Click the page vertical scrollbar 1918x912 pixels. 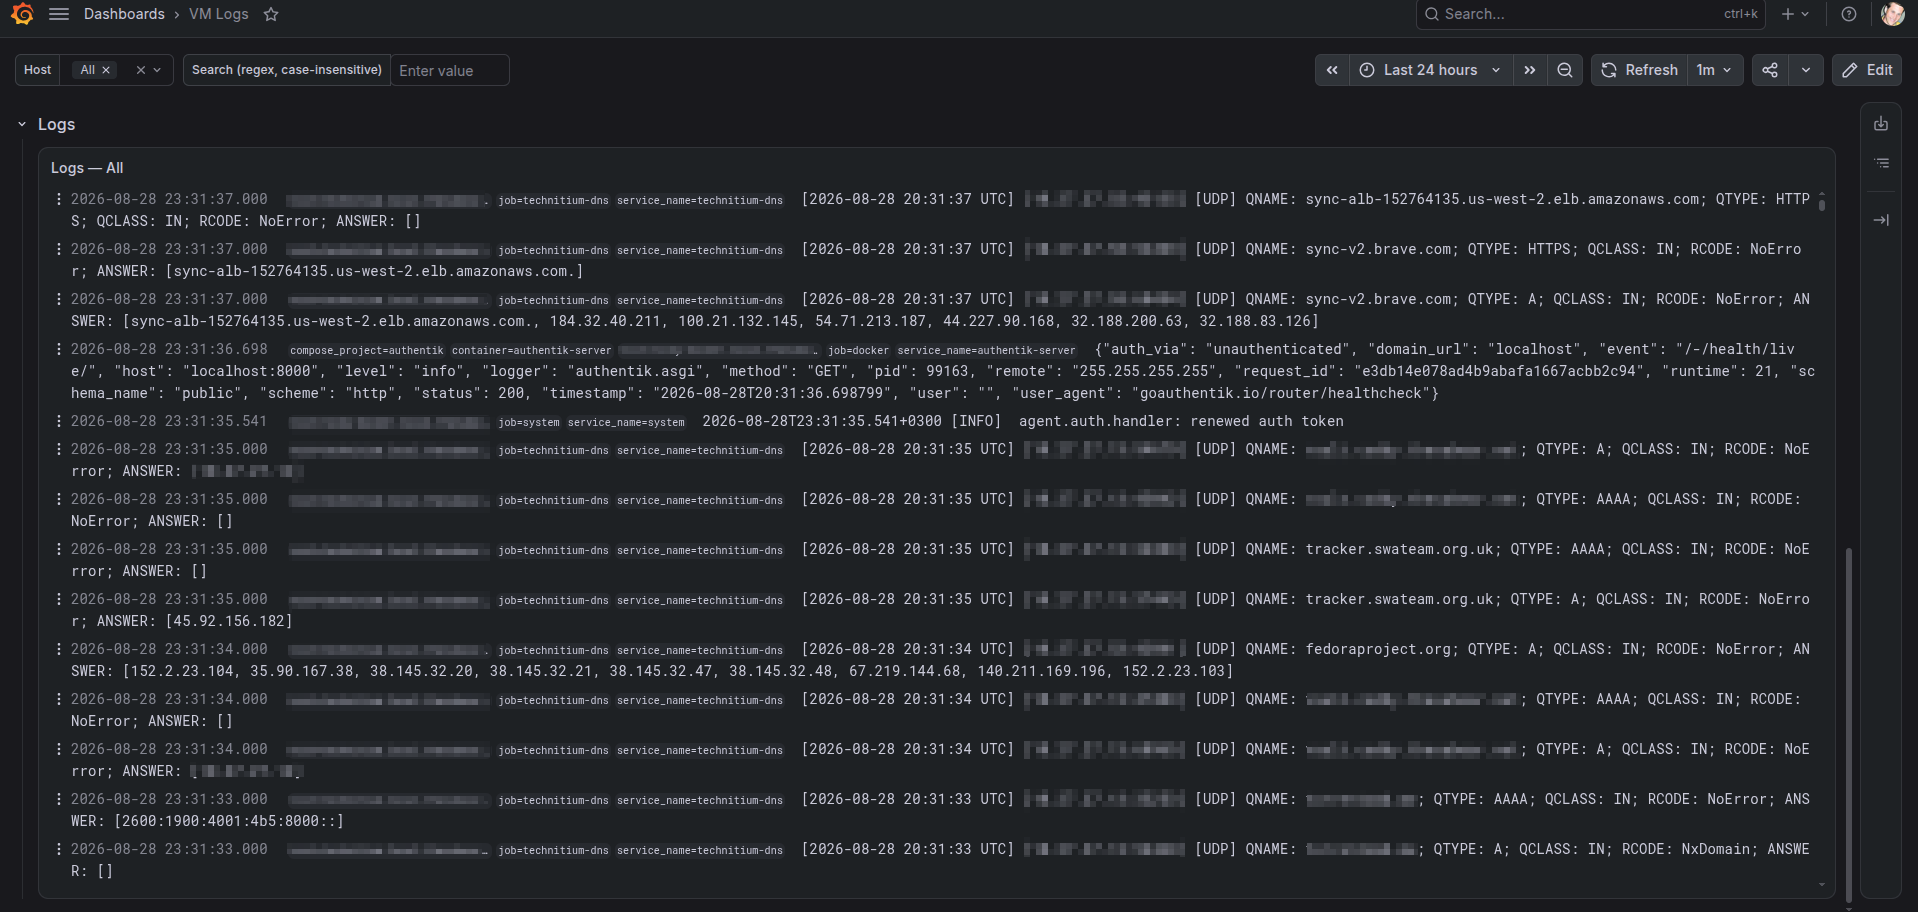tap(1849, 725)
